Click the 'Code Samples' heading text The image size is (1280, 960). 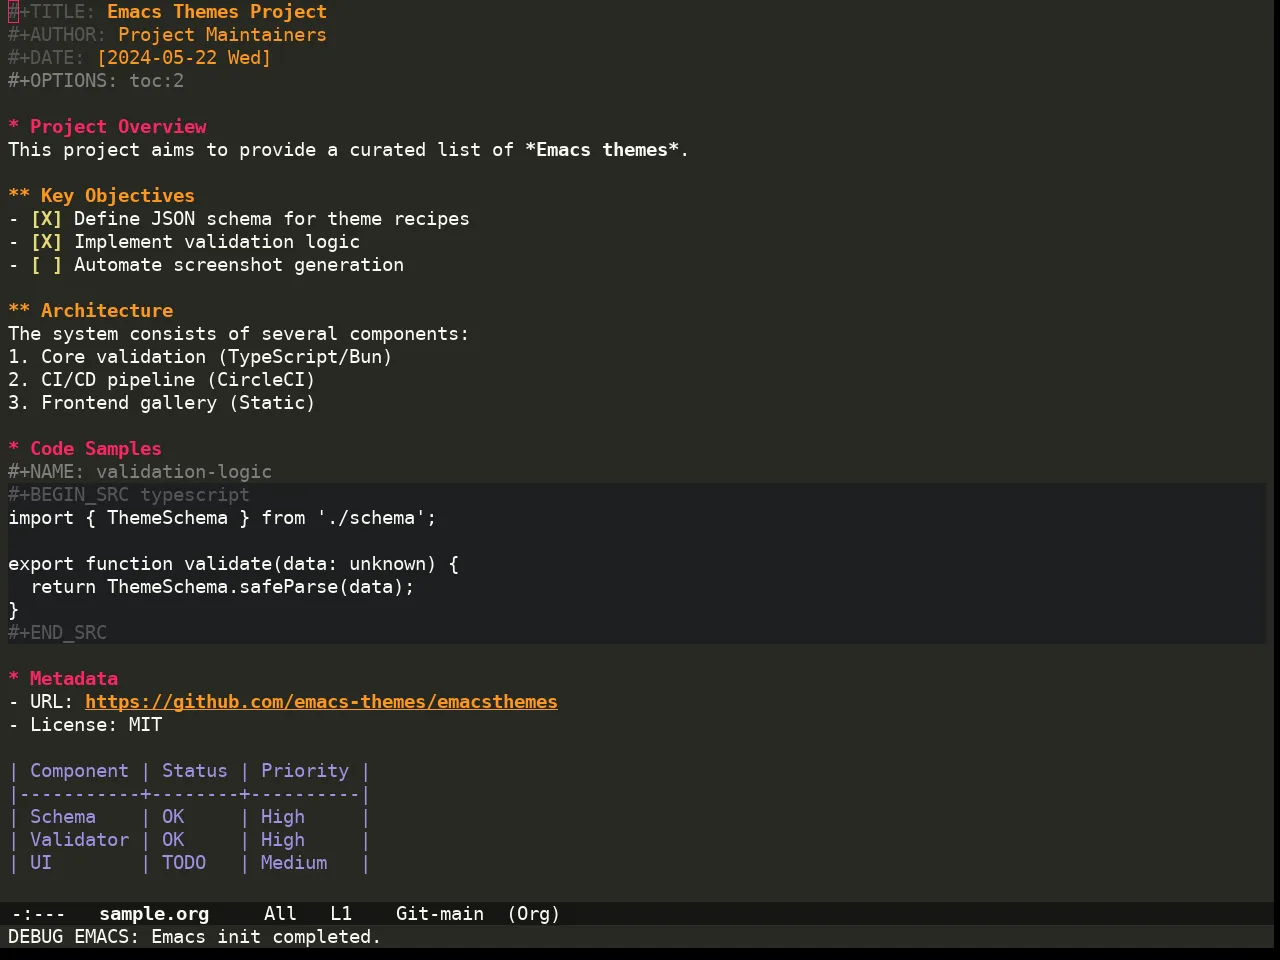click(96, 449)
